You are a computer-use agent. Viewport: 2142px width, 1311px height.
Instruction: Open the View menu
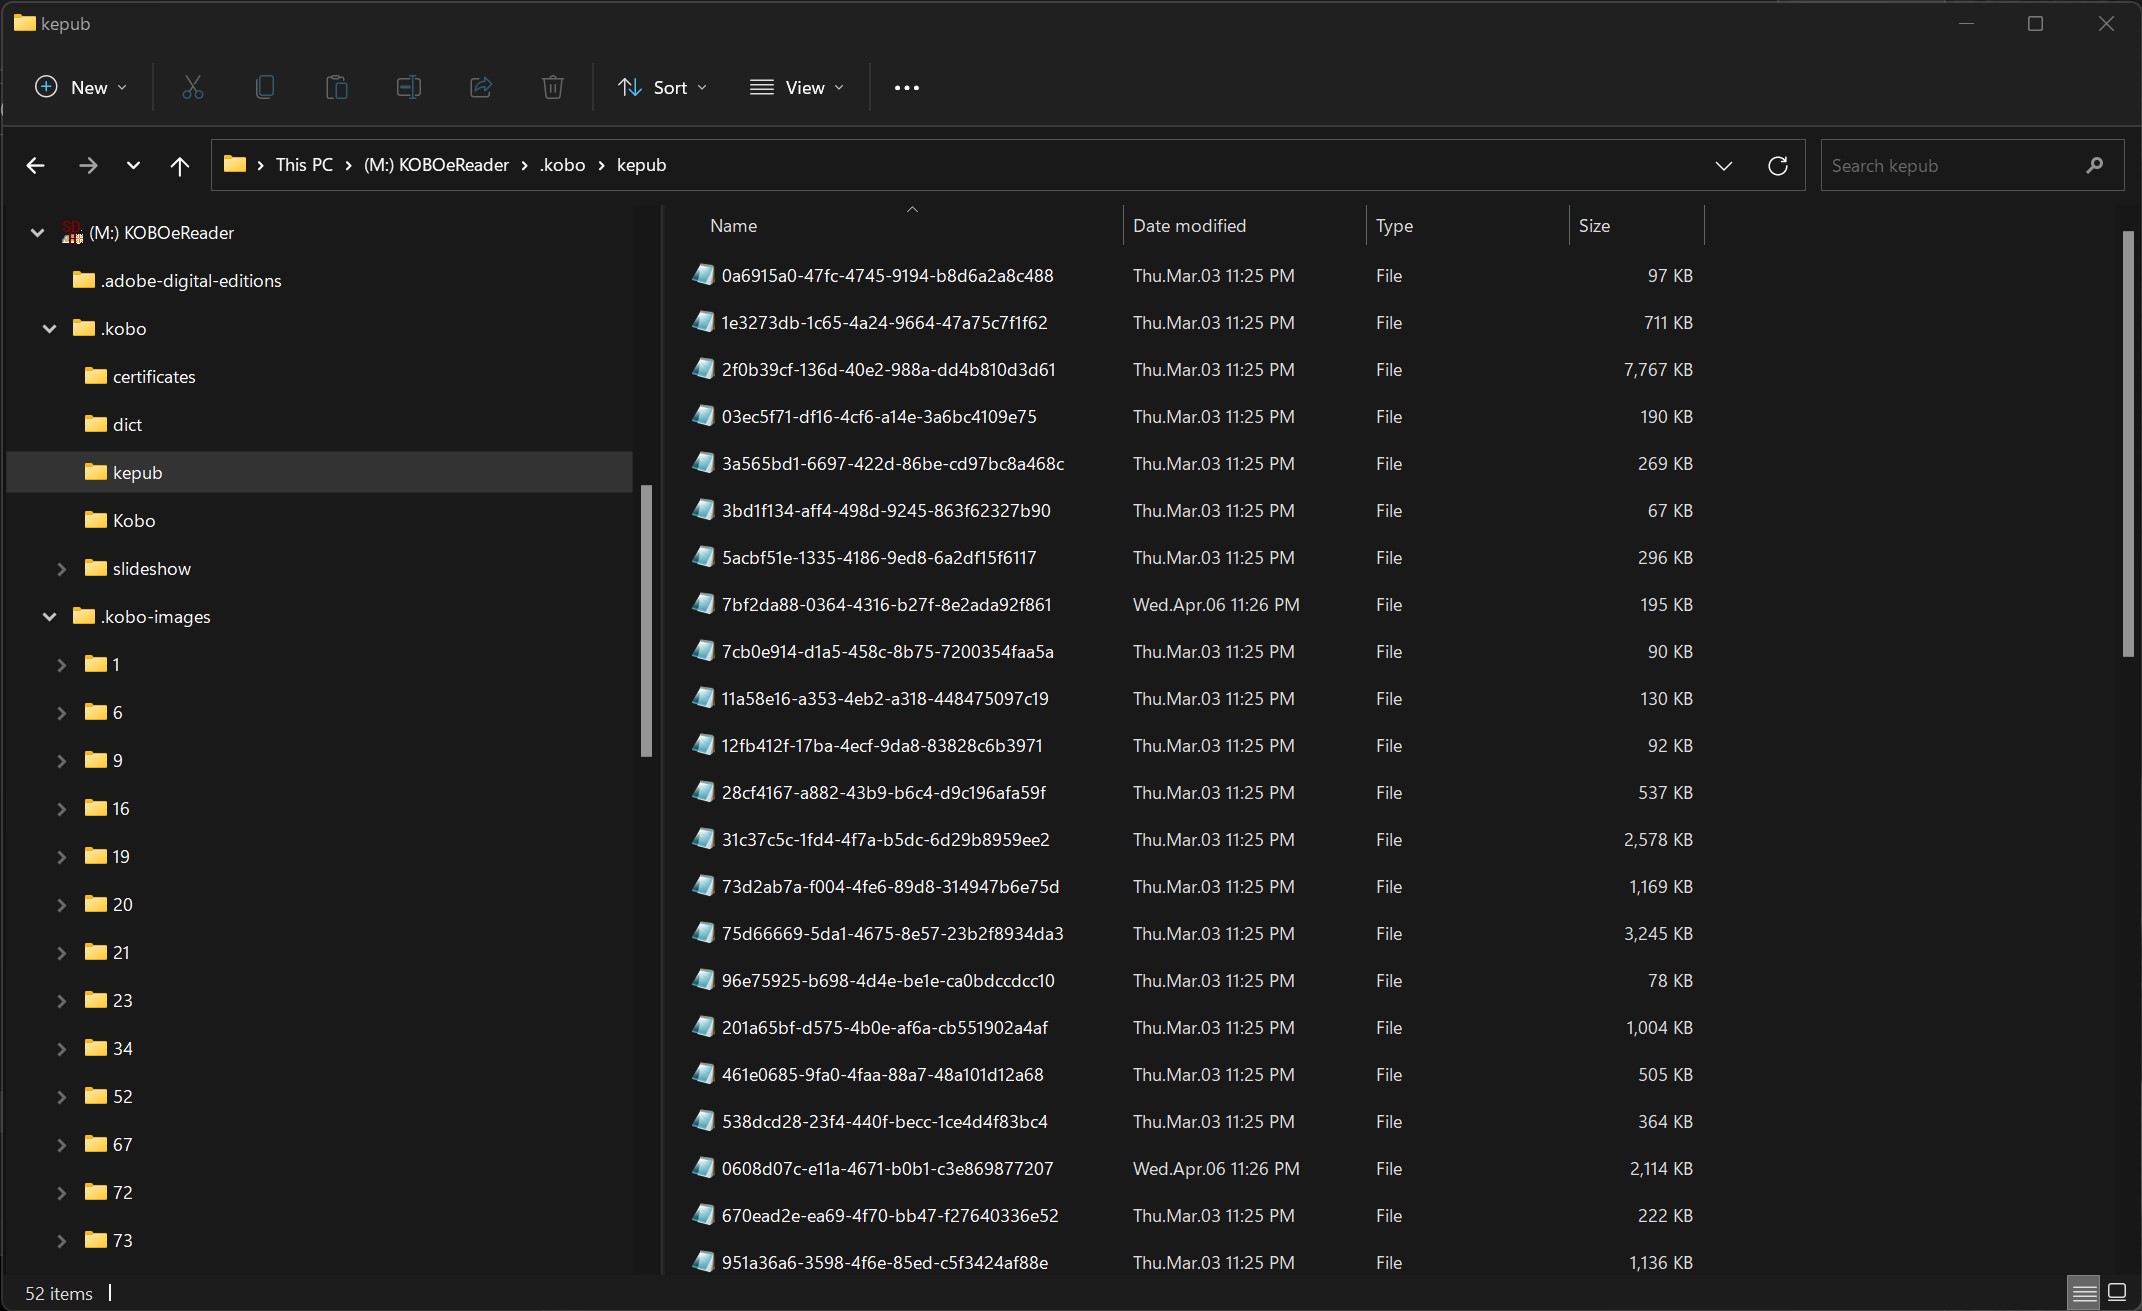click(797, 88)
